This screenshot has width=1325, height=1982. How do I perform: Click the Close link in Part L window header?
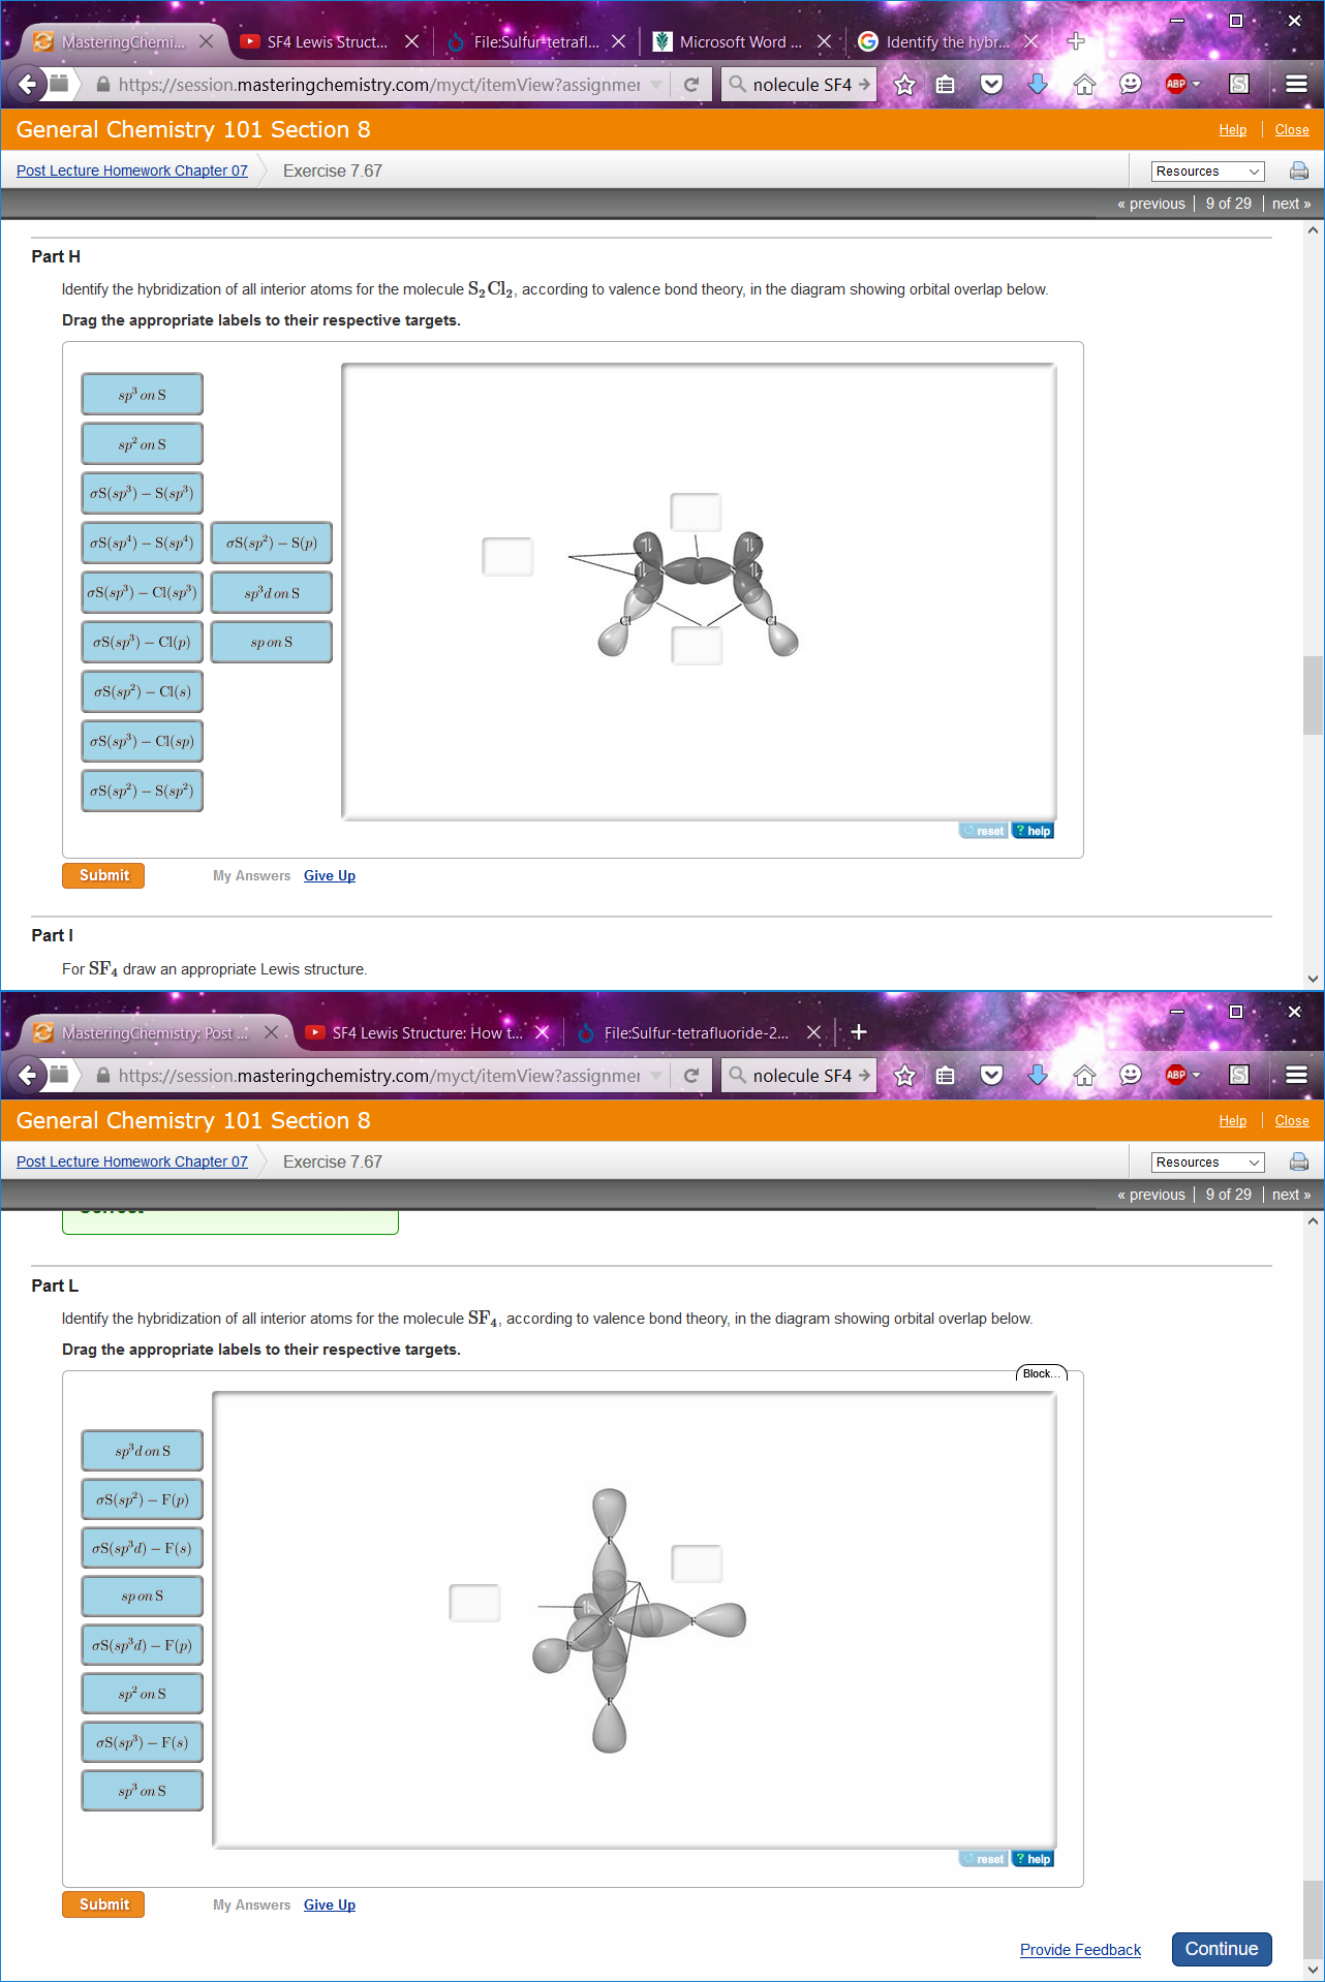1292,1121
